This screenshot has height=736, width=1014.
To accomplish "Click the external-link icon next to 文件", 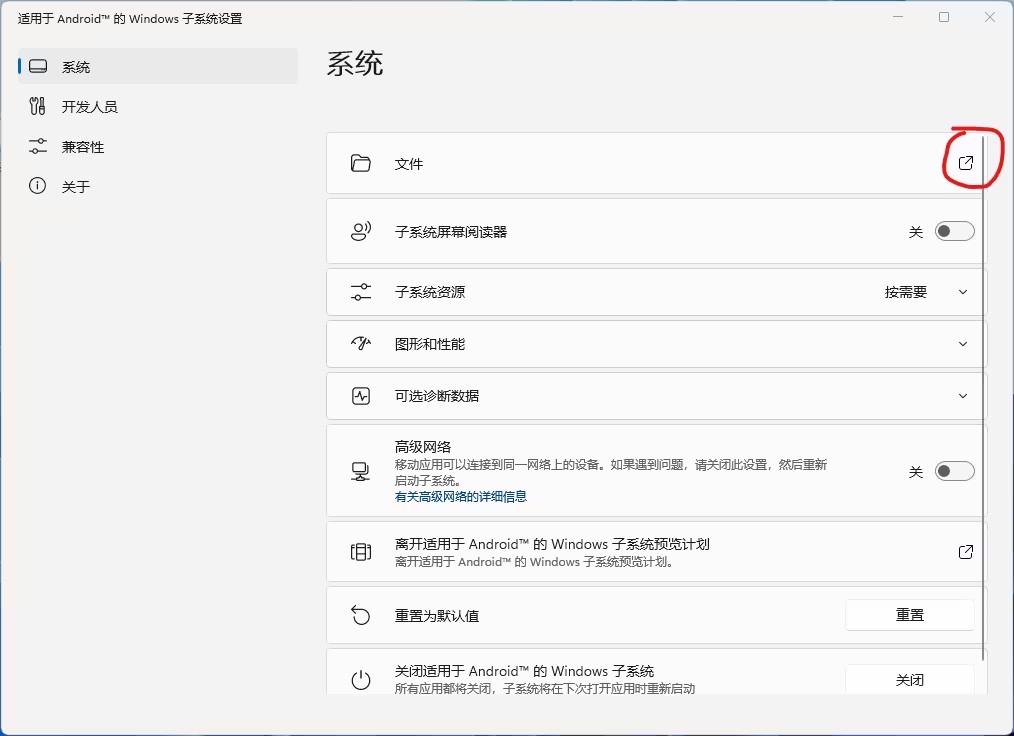I will tap(964, 161).
